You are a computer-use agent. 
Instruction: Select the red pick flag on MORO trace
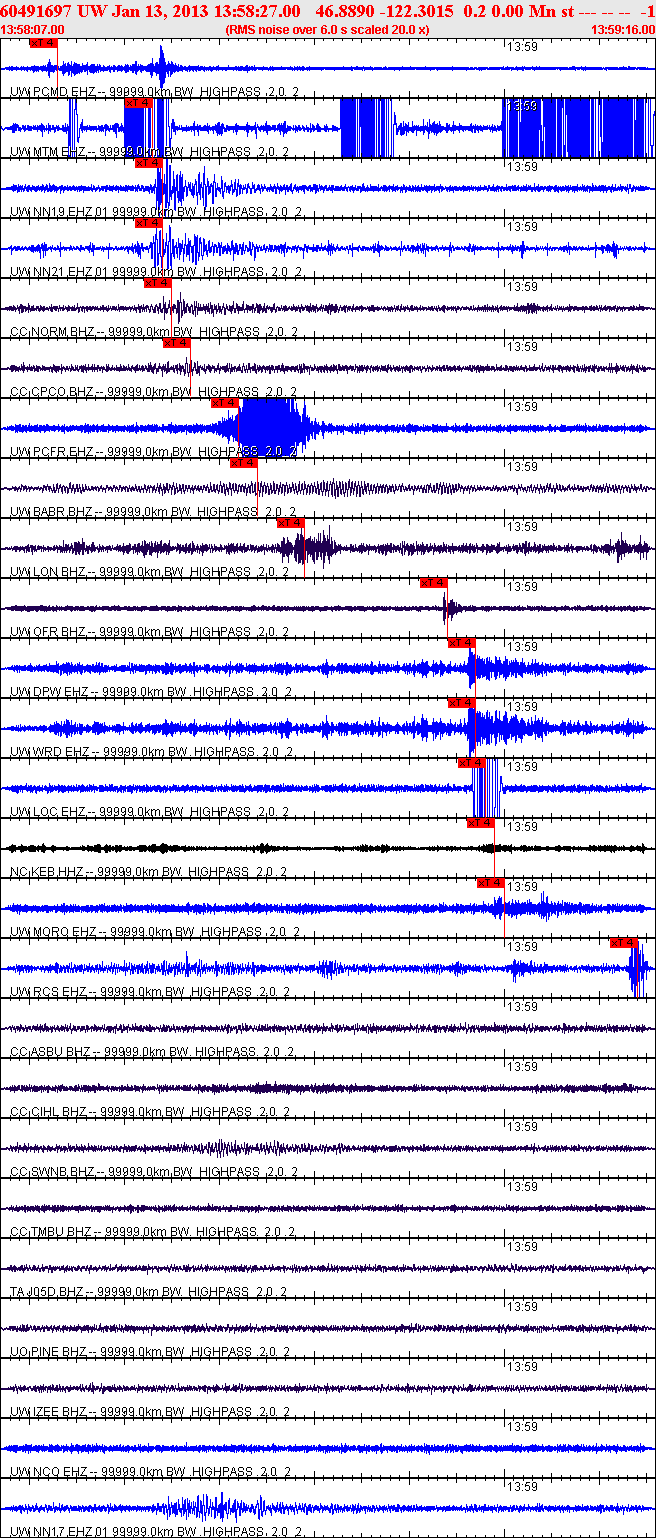pos(490,883)
